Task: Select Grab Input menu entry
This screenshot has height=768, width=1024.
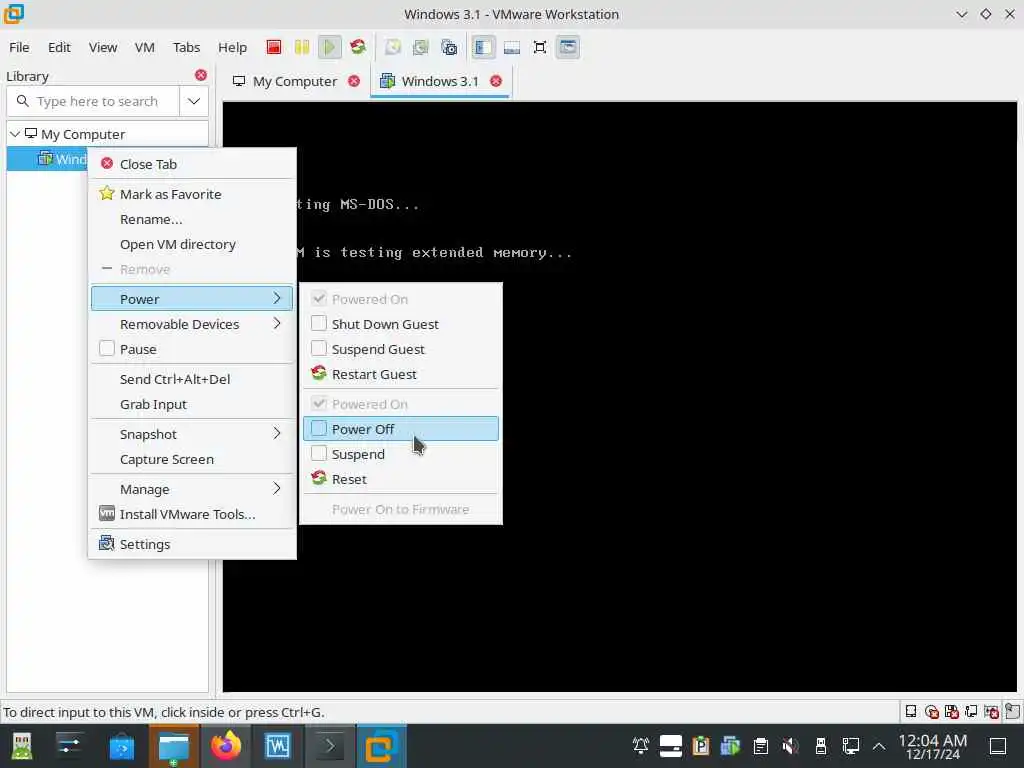Action: tap(192, 404)
